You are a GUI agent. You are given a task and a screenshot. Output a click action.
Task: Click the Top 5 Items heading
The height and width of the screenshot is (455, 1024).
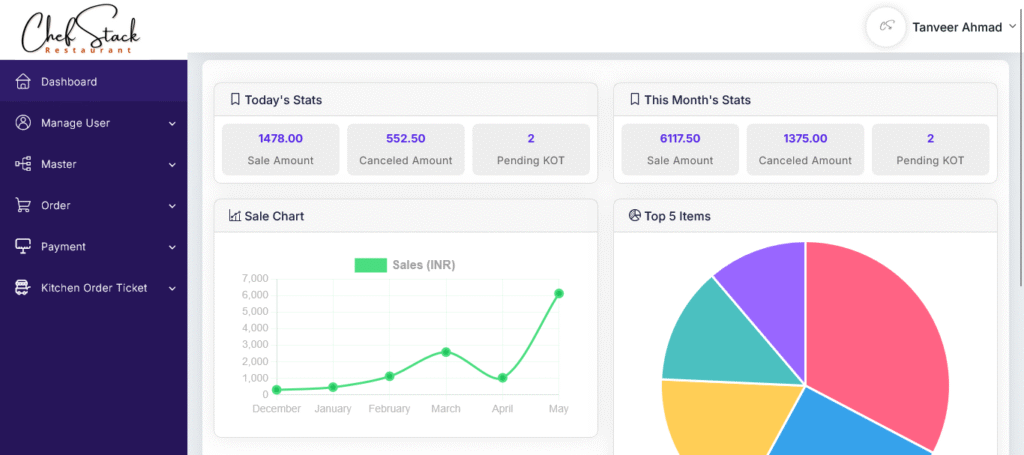(x=677, y=216)
